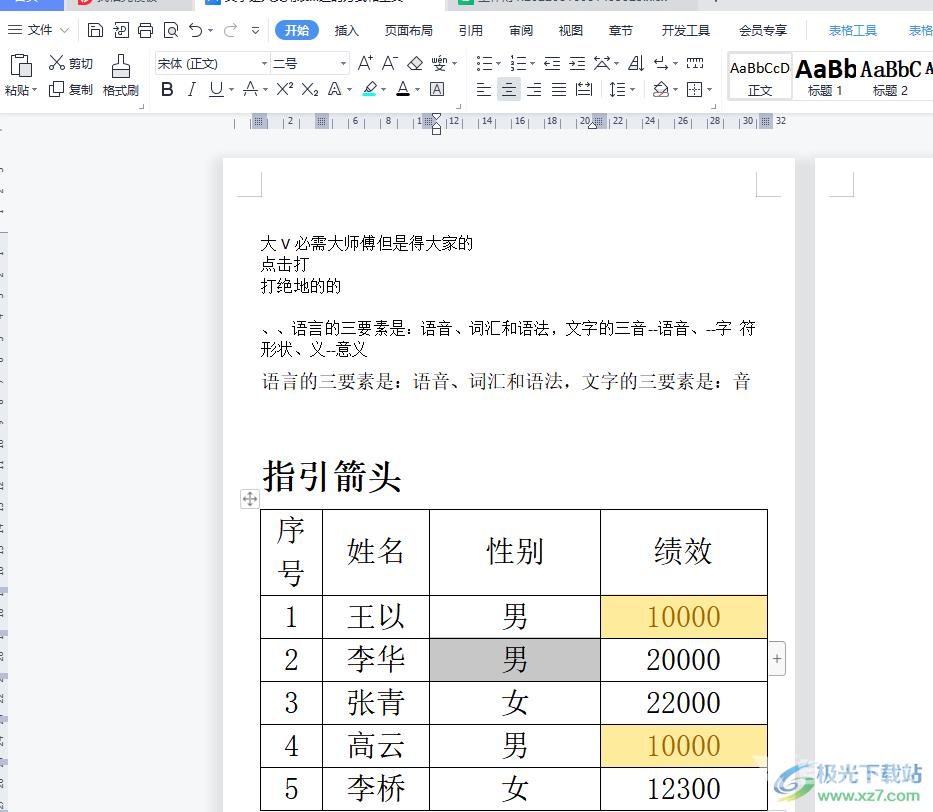Toggle Underline formatting
933x812 pixels.
click(x=216, y=89)
